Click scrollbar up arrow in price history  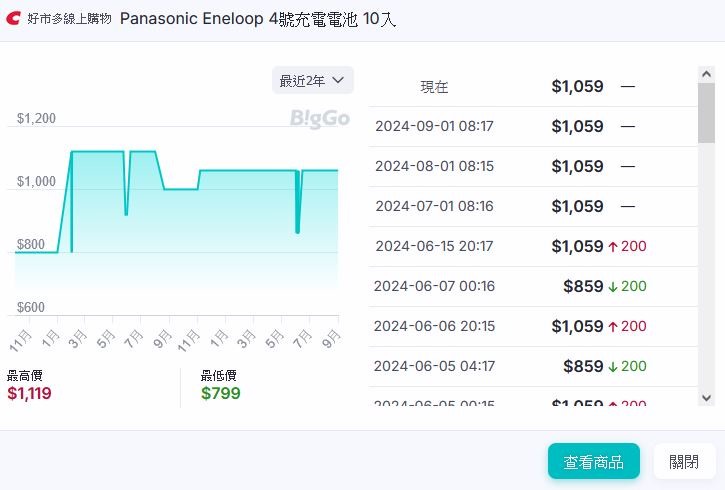[x=706, y=76]
